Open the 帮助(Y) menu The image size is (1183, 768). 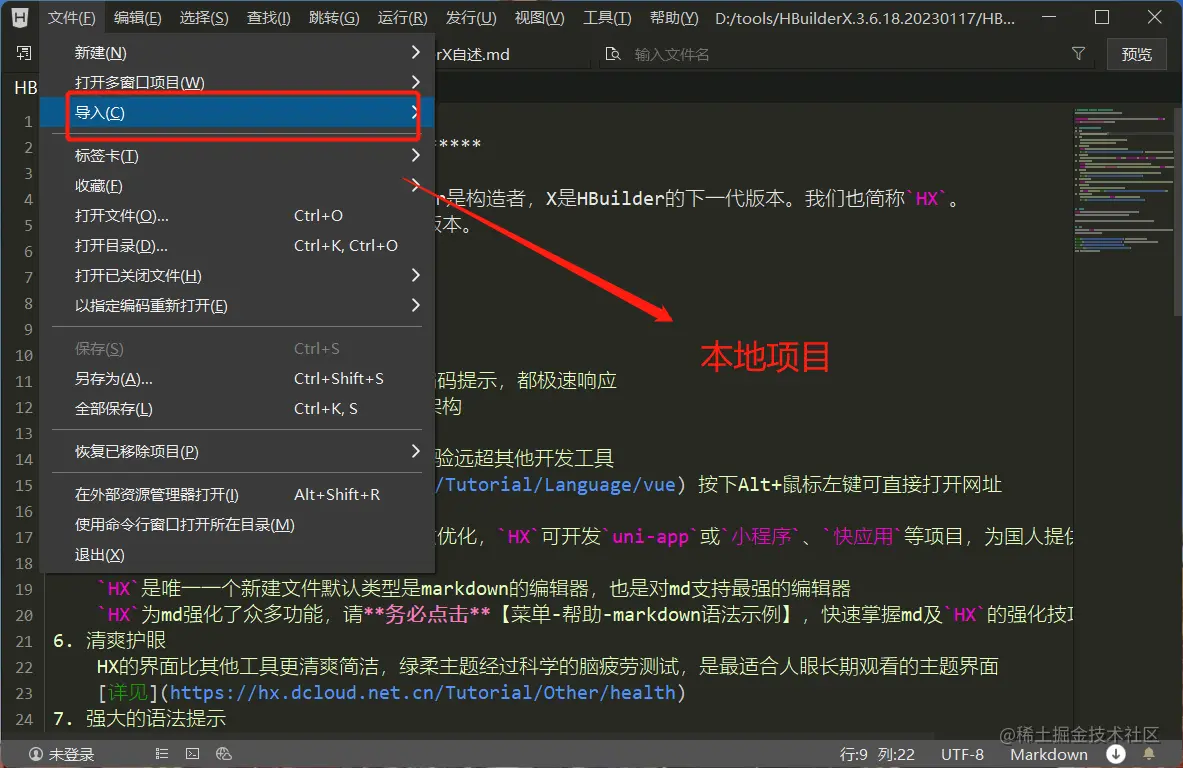(674, 17)
